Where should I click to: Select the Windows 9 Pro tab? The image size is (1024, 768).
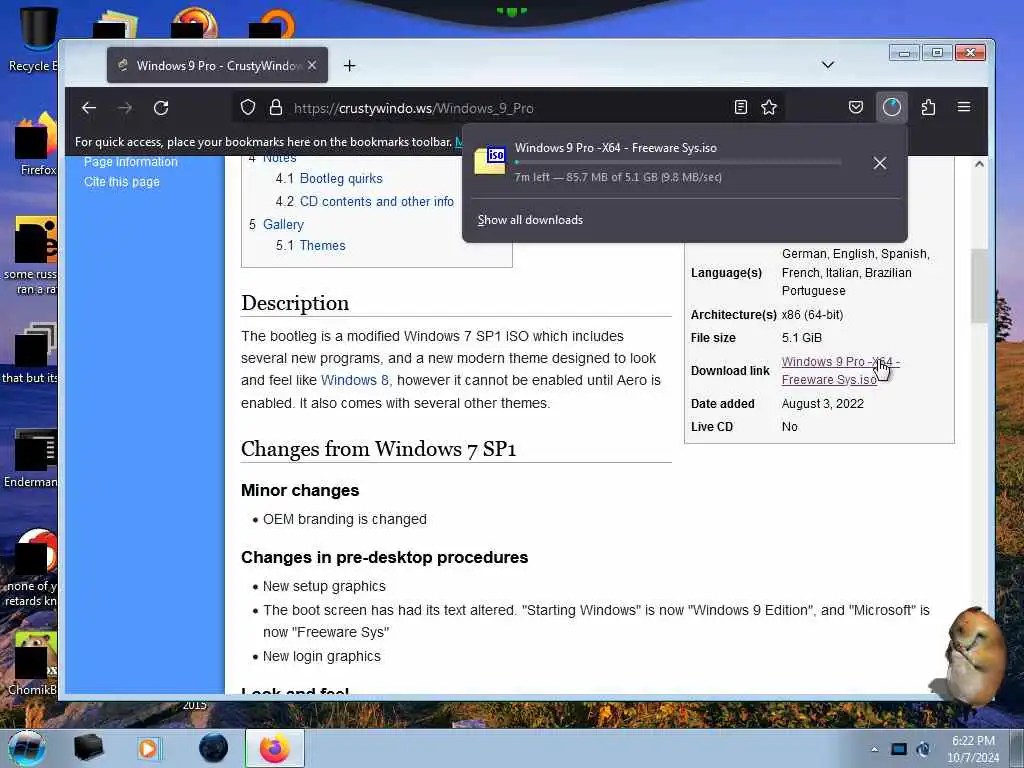pyautogui.click(x=217, y=65)
